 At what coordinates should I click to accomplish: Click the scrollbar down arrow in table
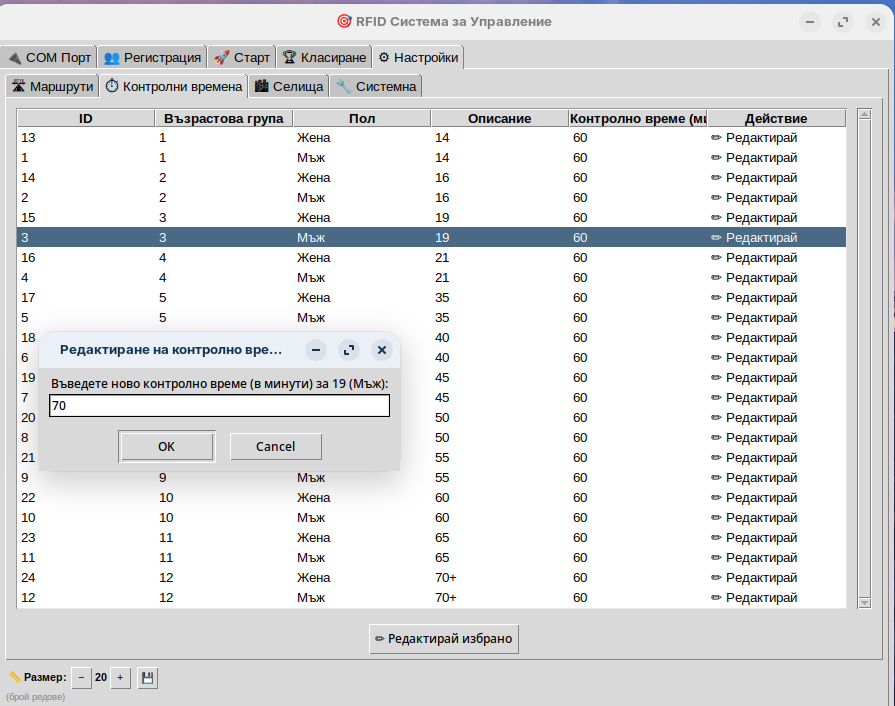[865, 602]
